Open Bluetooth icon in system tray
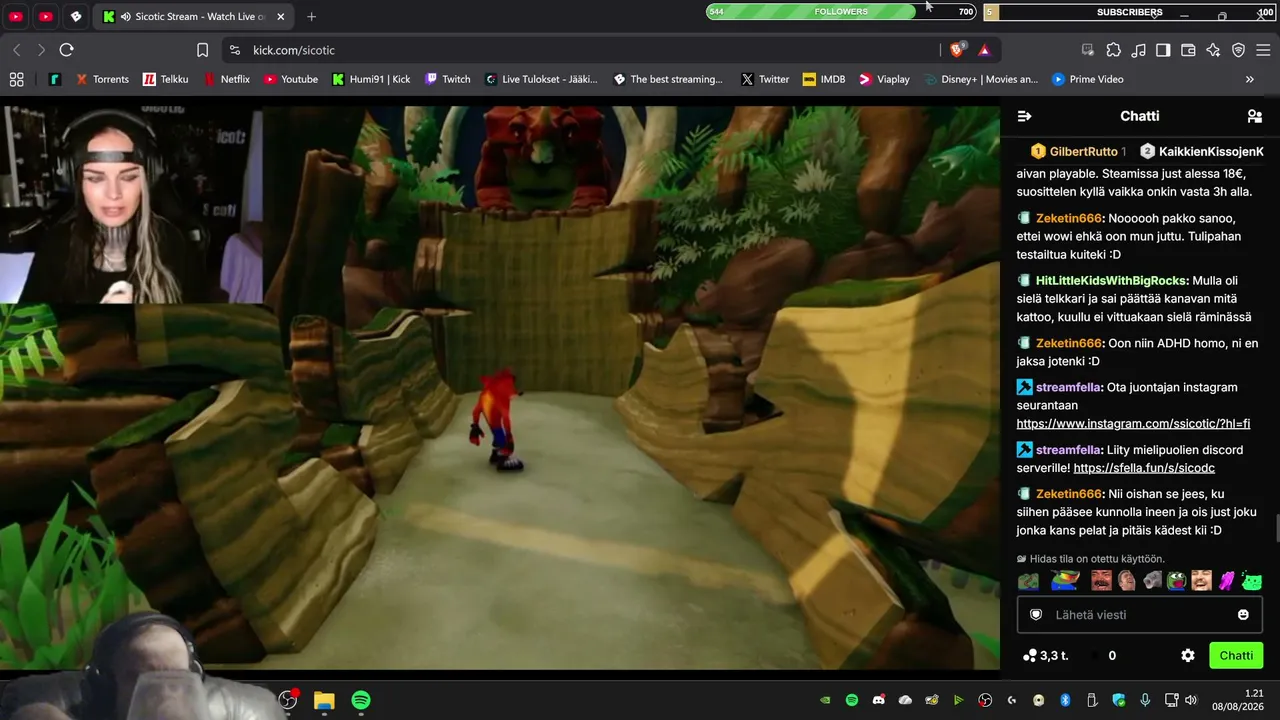The width and height of the screenshot is (1280, 720). click(x=1065, y=700)
